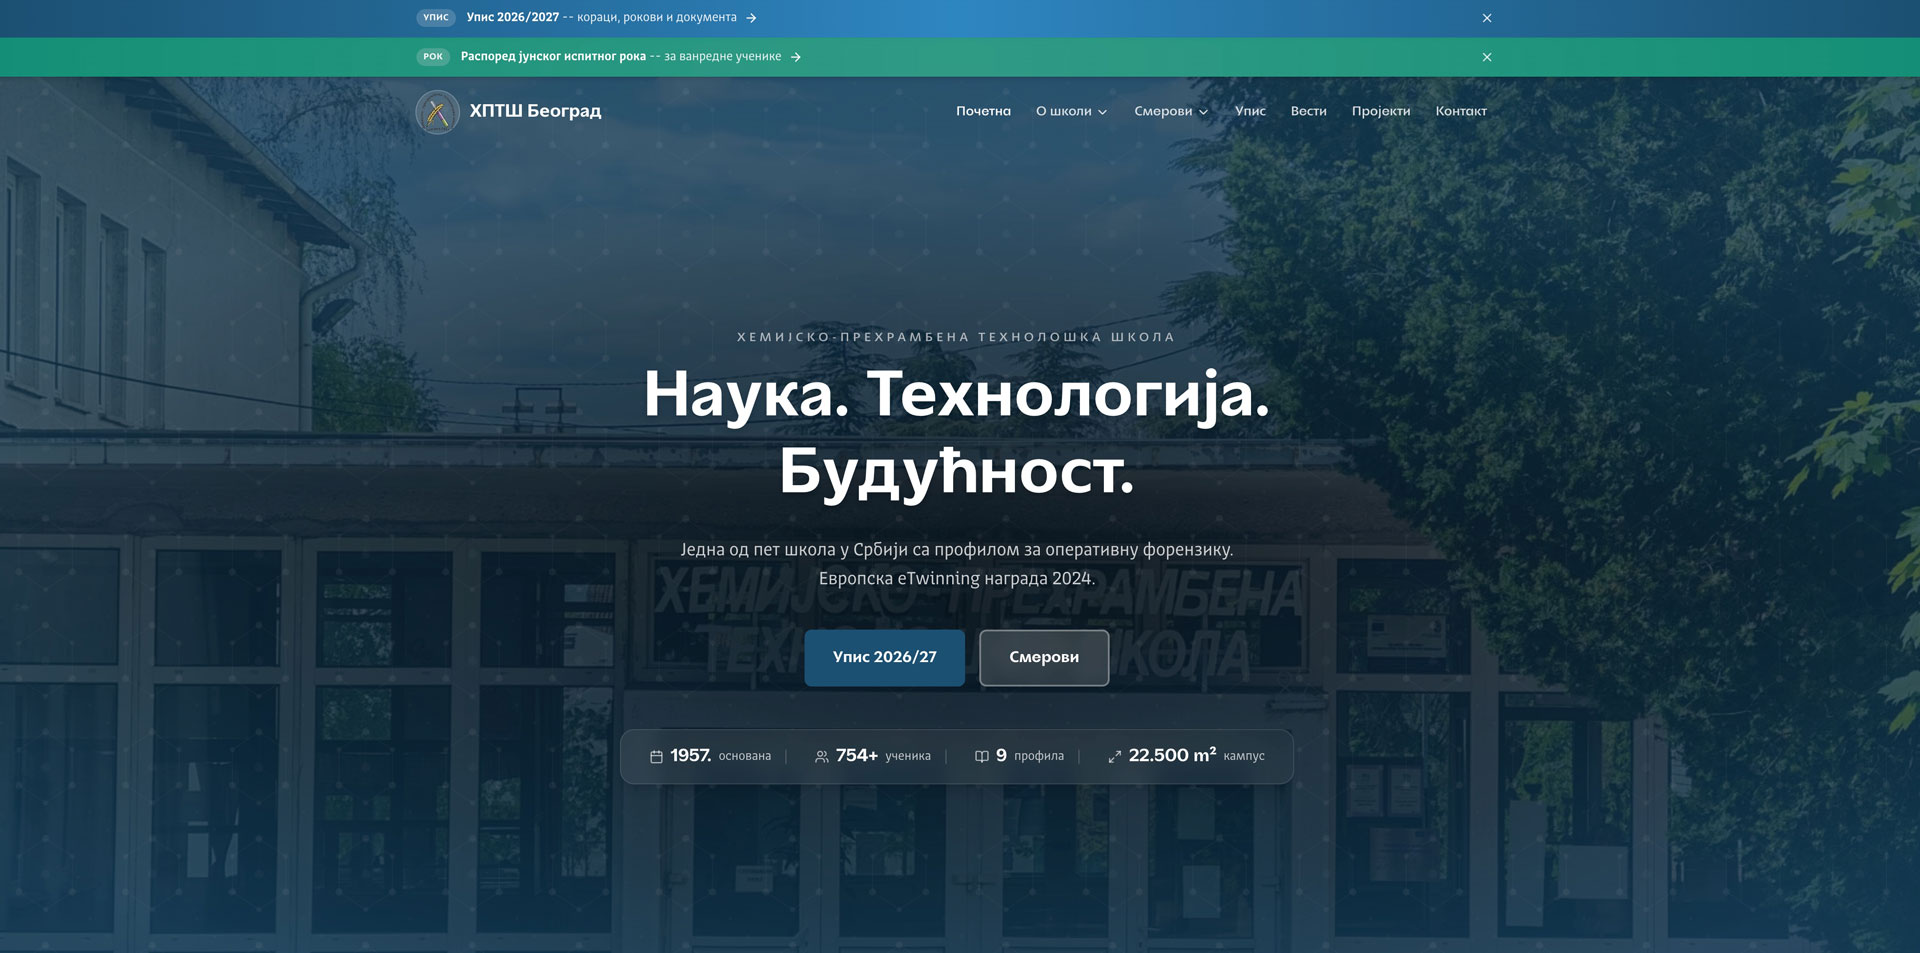1920x953 pixels.
Task: Click the 9 профила statistic
Action: click(x=1020, y=756)
